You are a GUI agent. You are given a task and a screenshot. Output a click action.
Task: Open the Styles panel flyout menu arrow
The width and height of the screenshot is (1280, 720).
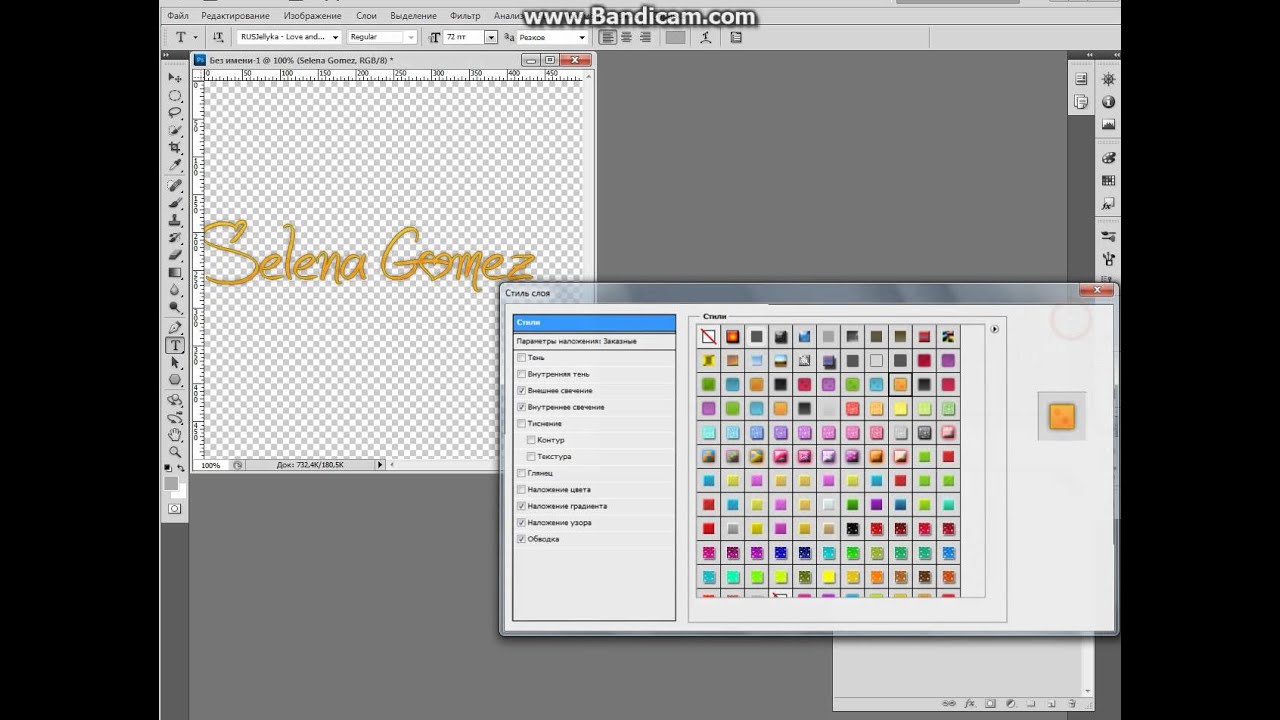click(994, 329)
